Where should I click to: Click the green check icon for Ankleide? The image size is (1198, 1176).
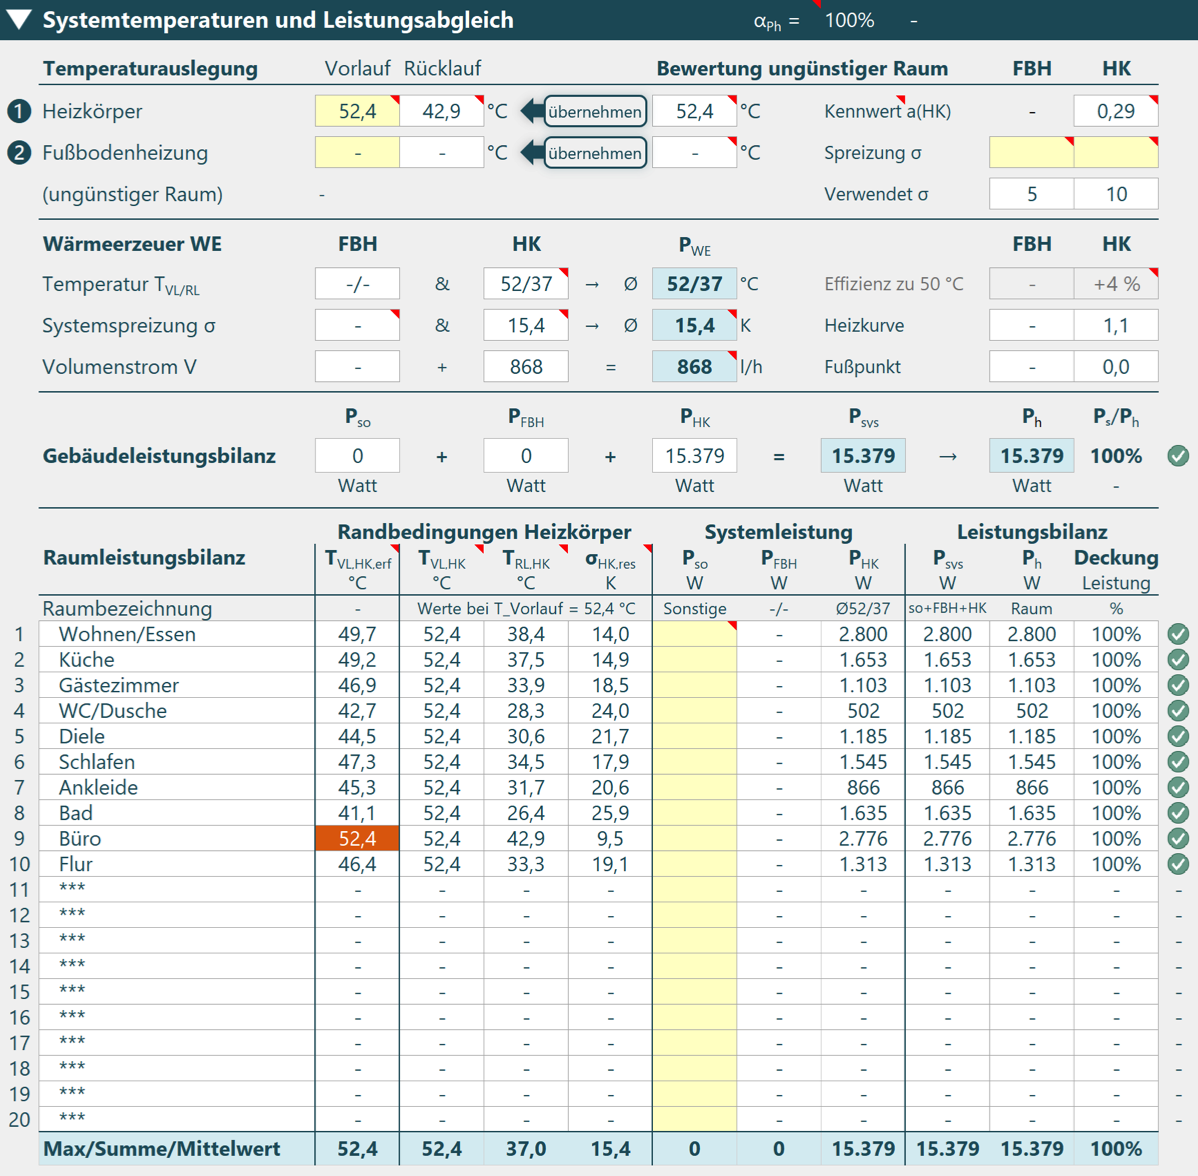(1178, 788)
